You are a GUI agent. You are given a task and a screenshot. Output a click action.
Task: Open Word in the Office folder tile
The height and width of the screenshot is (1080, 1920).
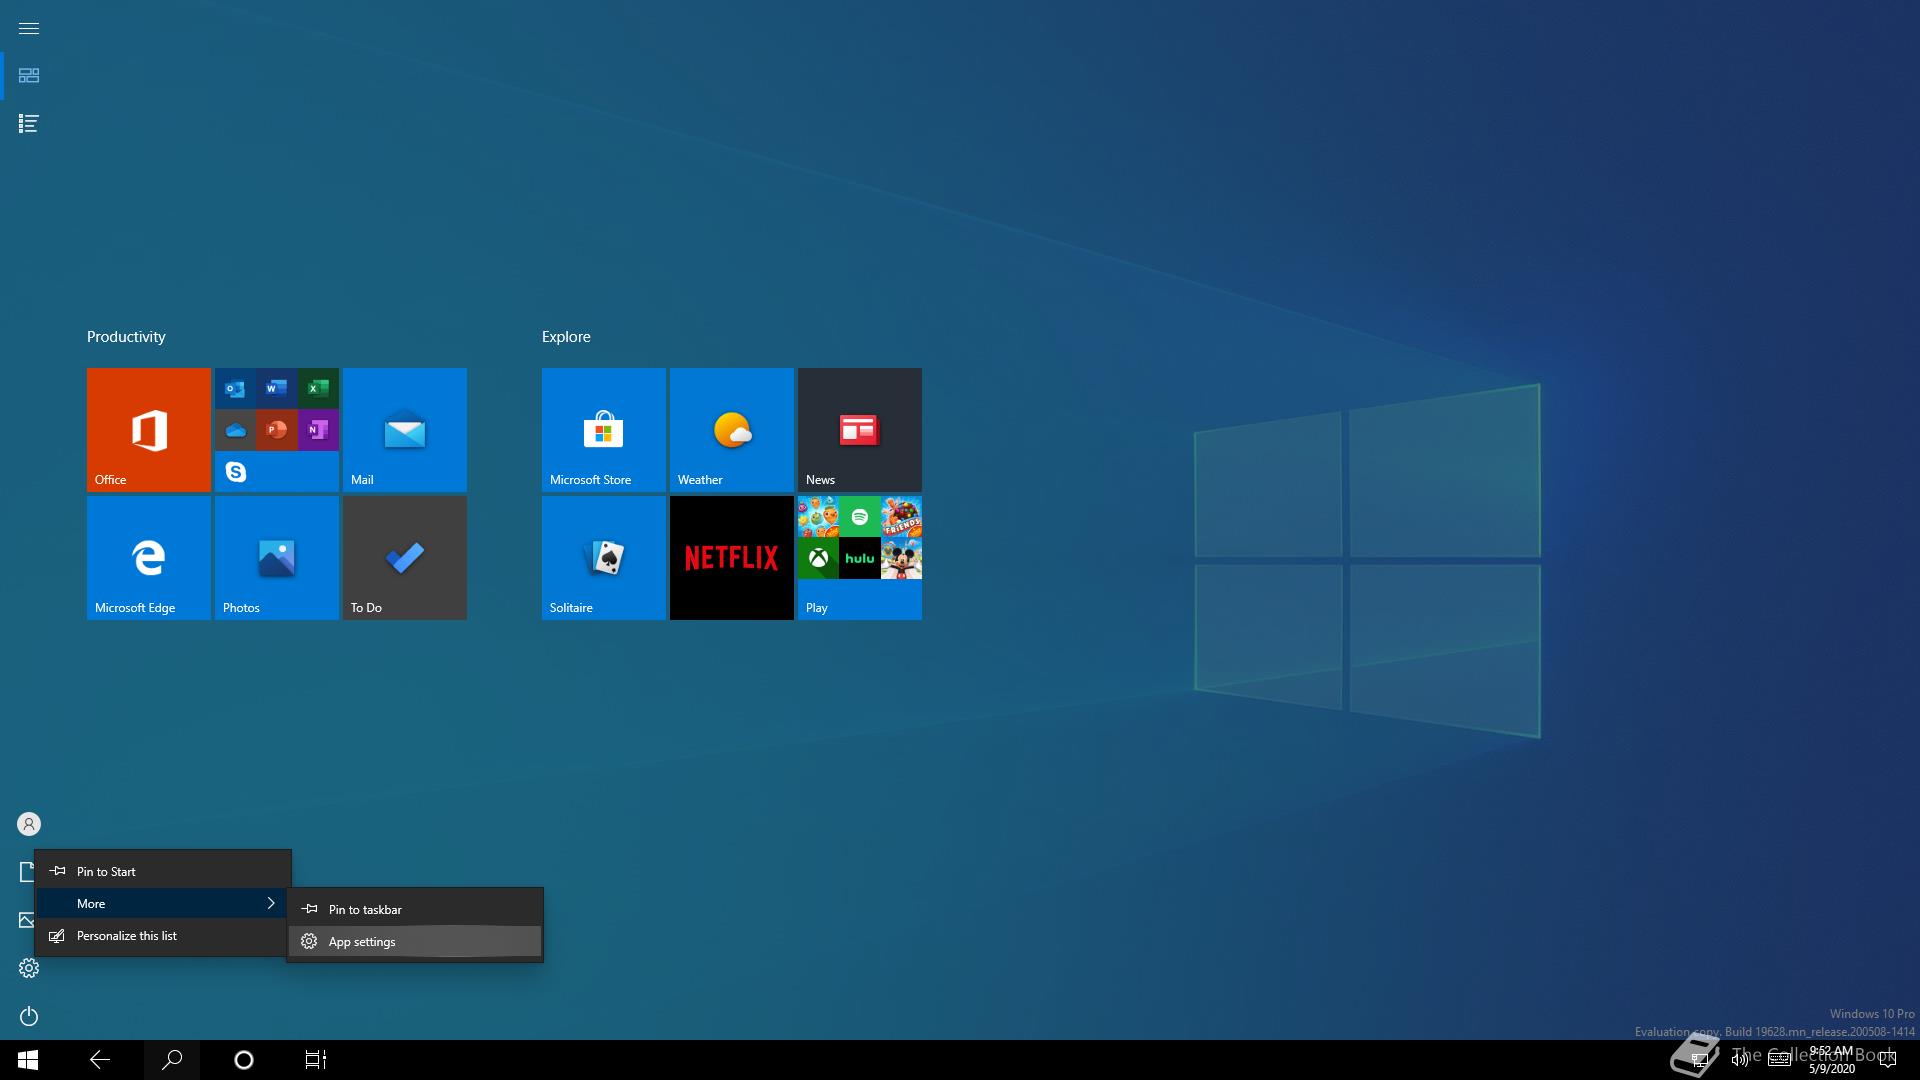tap(277, 388)
